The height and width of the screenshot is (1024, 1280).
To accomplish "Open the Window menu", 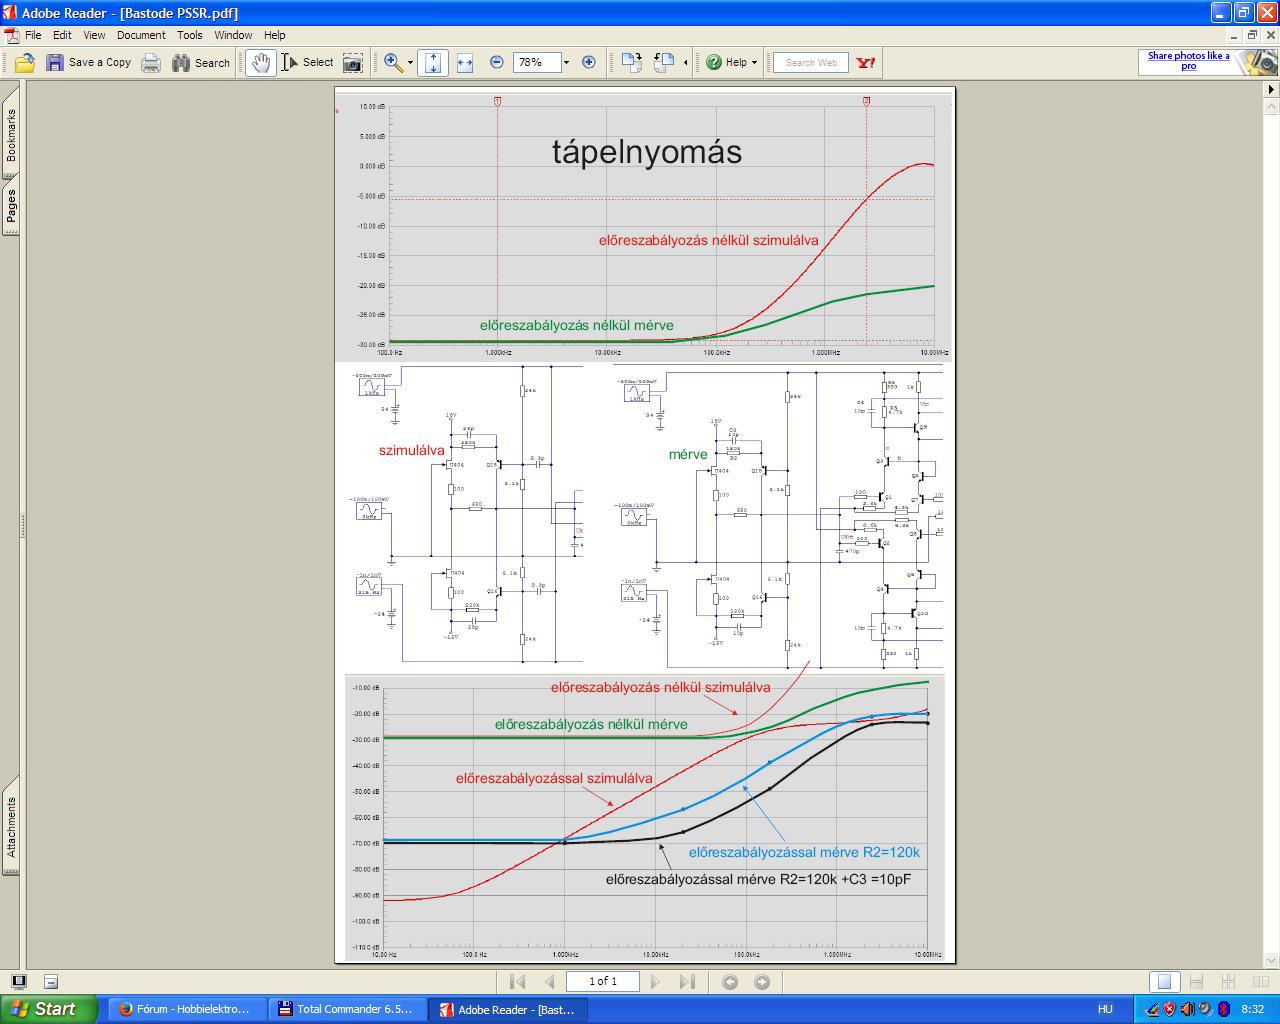I will click(233, 35).
